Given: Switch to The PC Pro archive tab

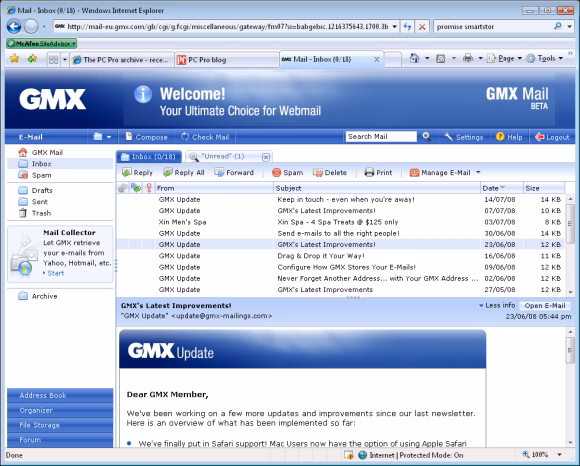Looking at the screenshot, I should [122, 60].
